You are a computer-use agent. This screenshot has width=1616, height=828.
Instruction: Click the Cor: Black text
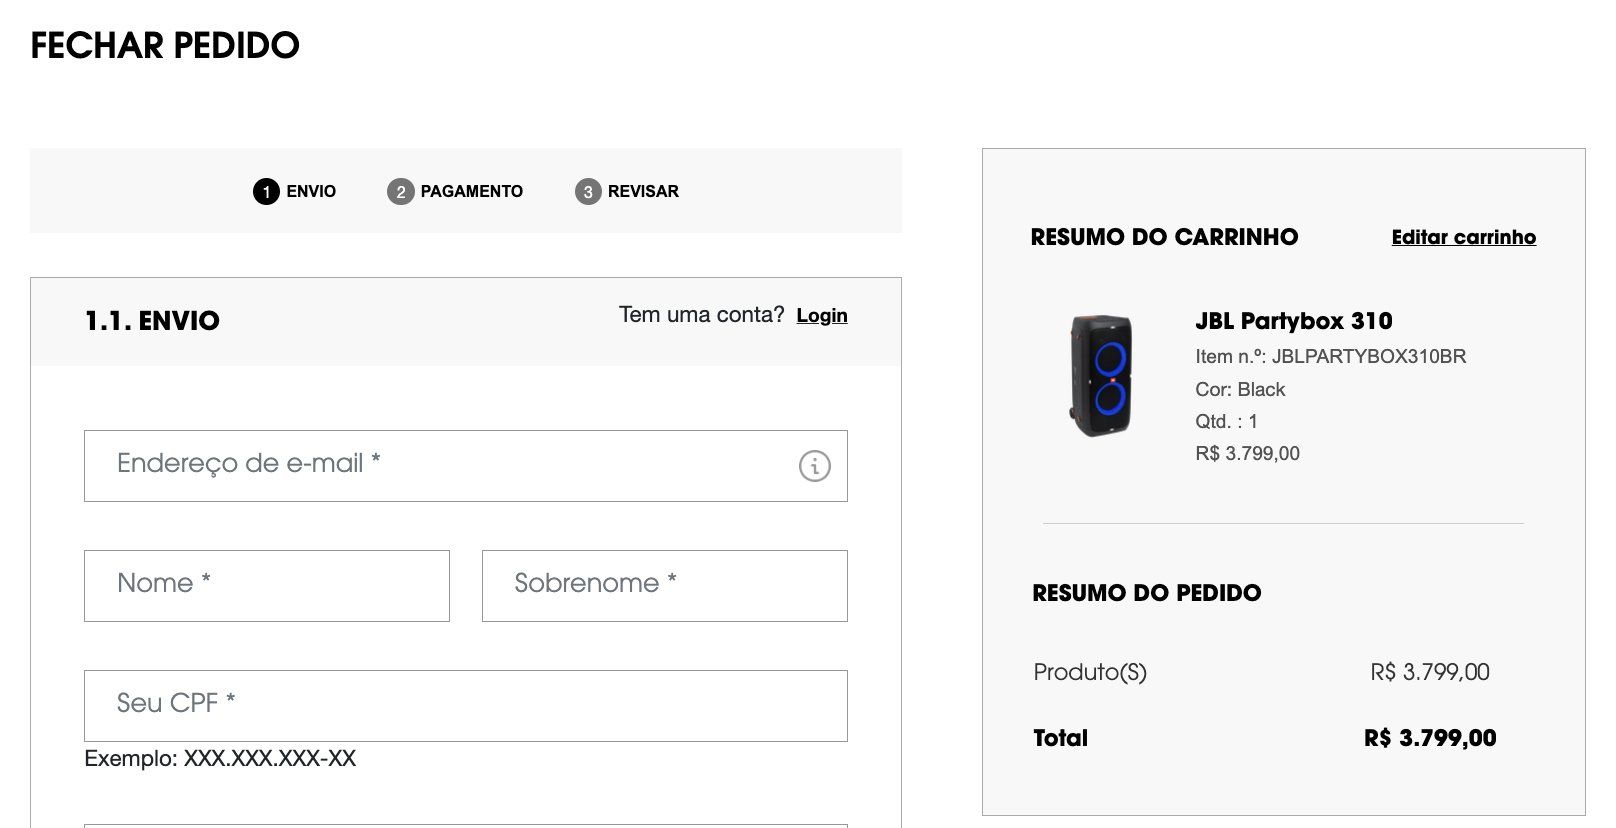tap(1240, 389)
